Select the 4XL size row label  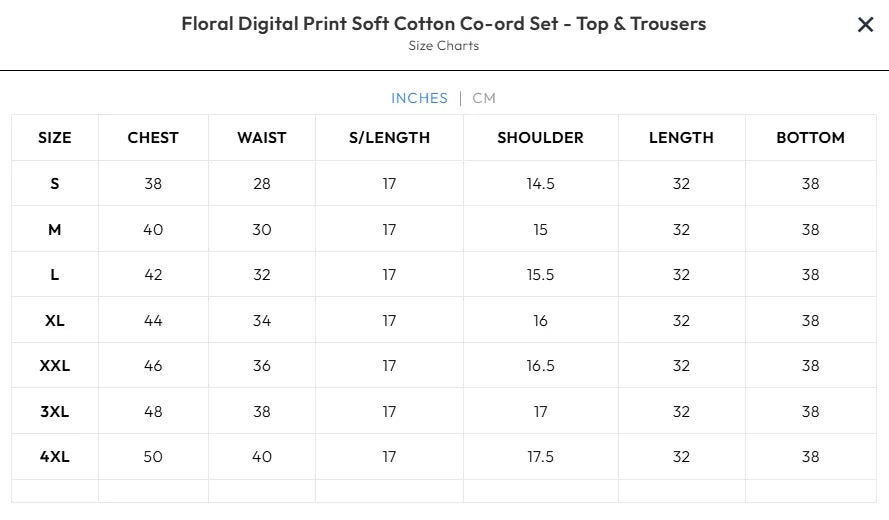click(55, 457)
